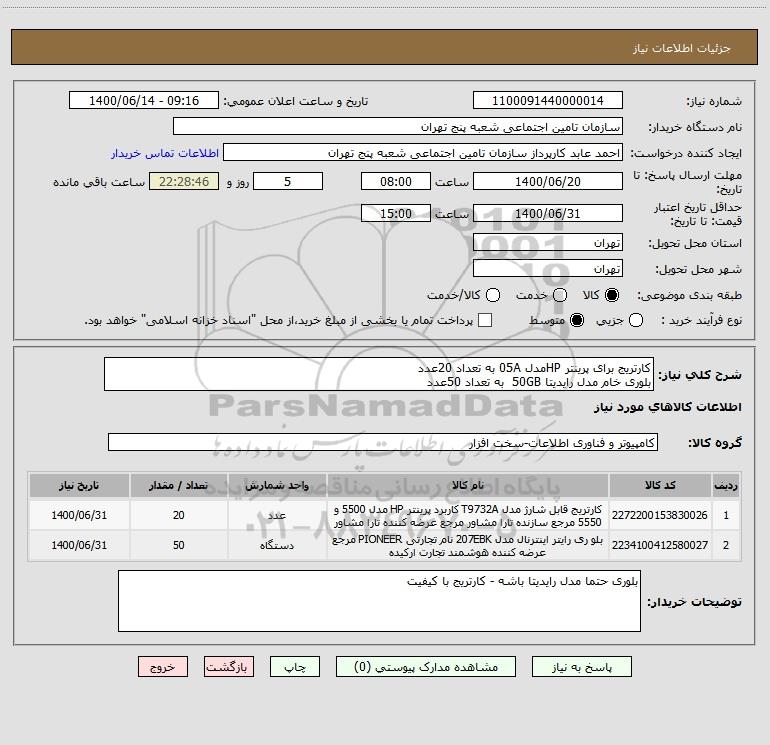Select the متوسط purchase type radio
770x745 pixels.
point(577,320)
